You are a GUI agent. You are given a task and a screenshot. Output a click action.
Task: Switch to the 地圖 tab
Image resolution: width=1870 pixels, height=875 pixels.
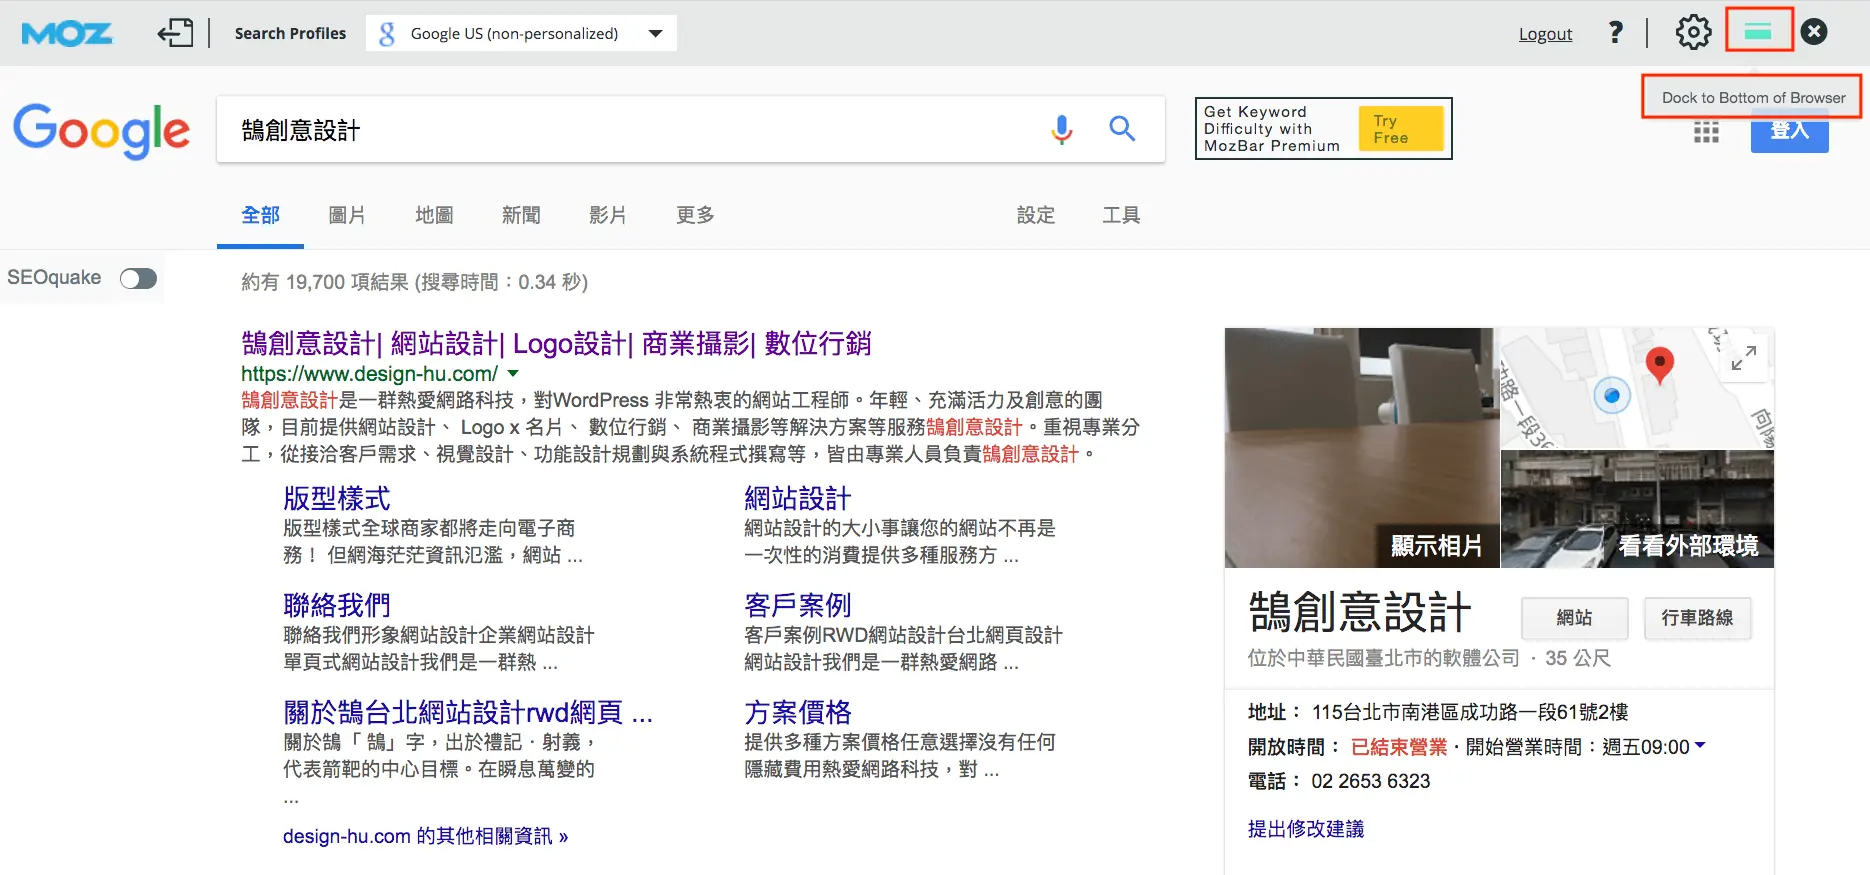click(434, 215)
